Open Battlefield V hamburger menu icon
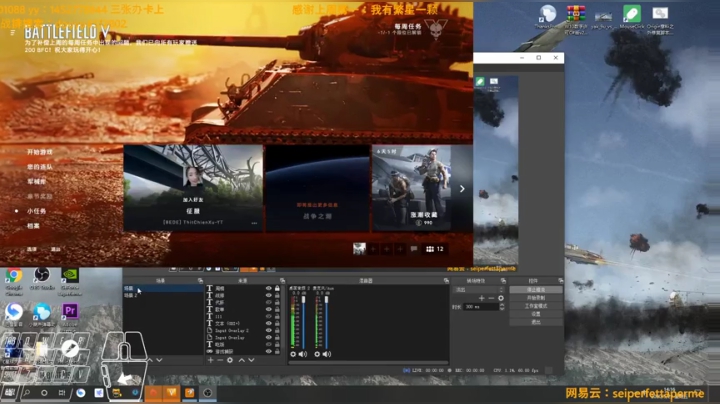Image resolution: width=720 pixels, height=404 pixels. tap(13, 33)
